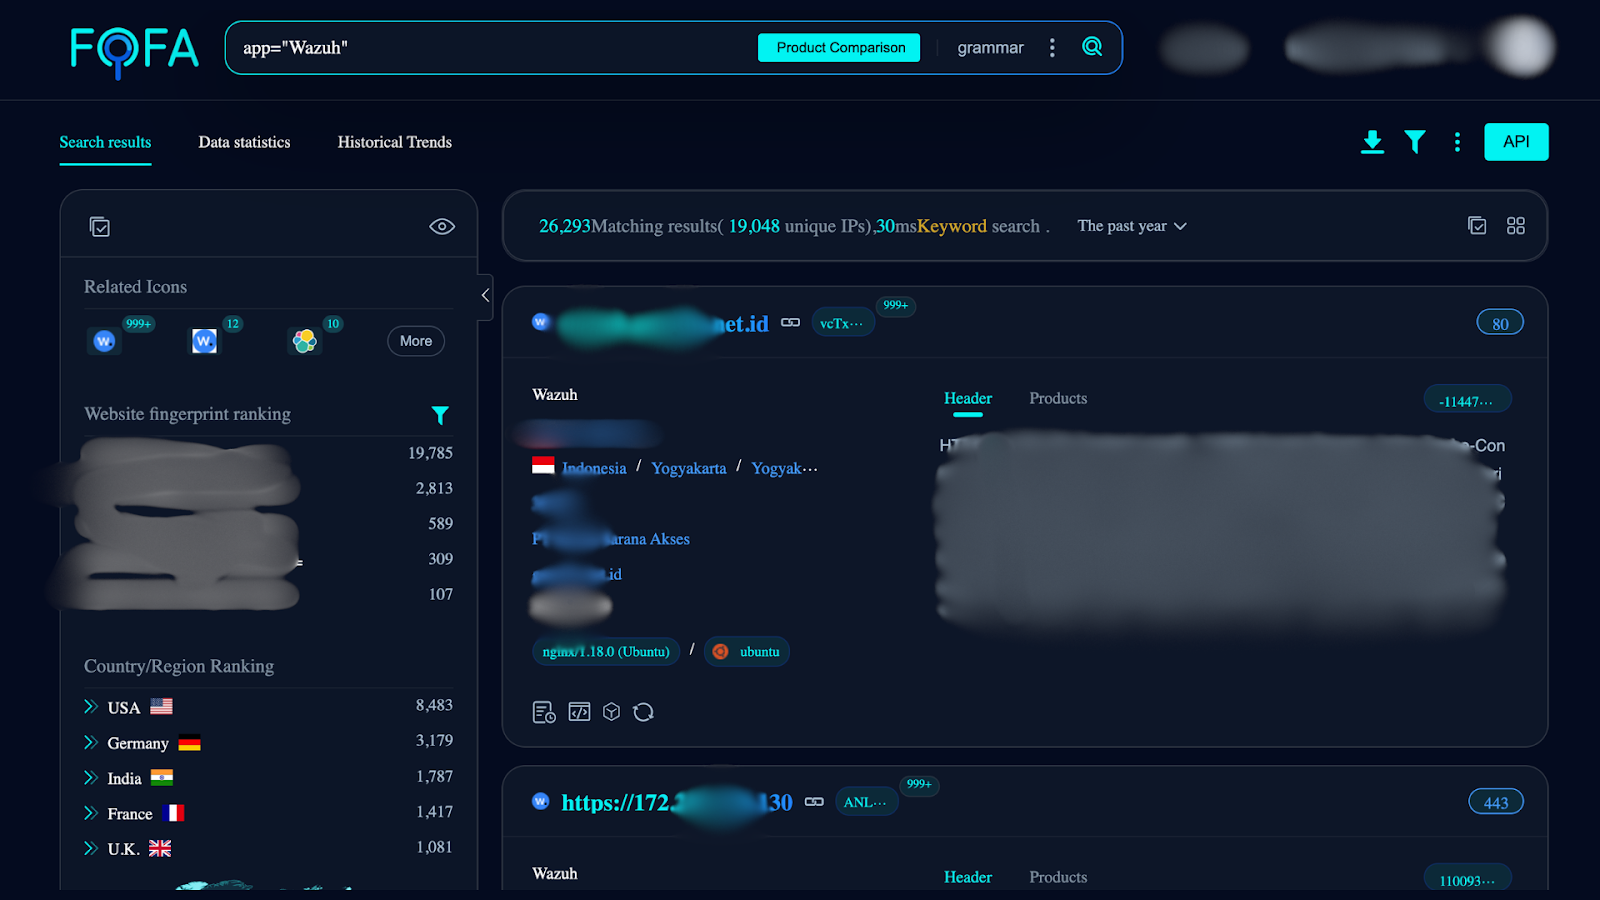Viewport: 1600px width, 900px height.
Task: Select Header tab in second result
Action: pos(968,877)
